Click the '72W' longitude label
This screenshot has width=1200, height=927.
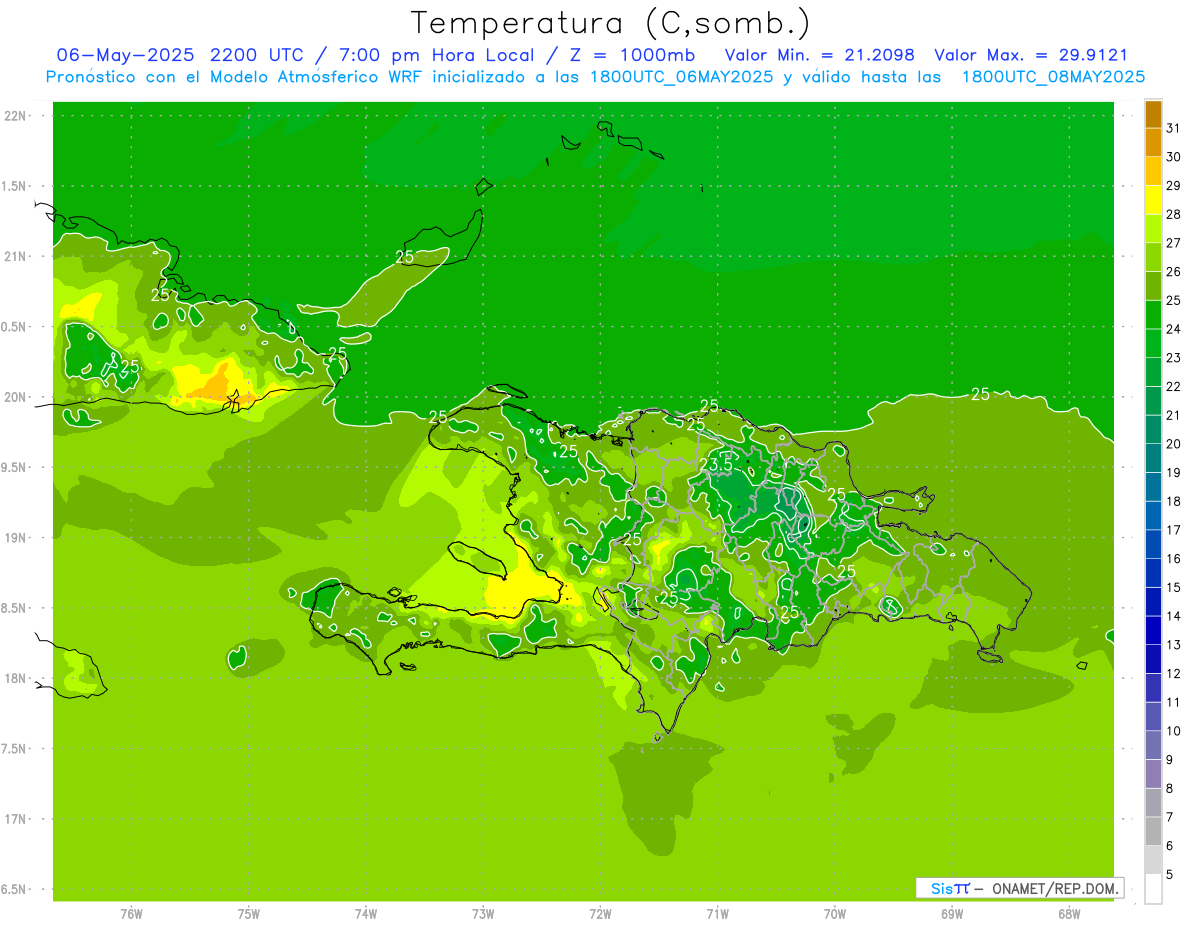(x=600, y=914)
